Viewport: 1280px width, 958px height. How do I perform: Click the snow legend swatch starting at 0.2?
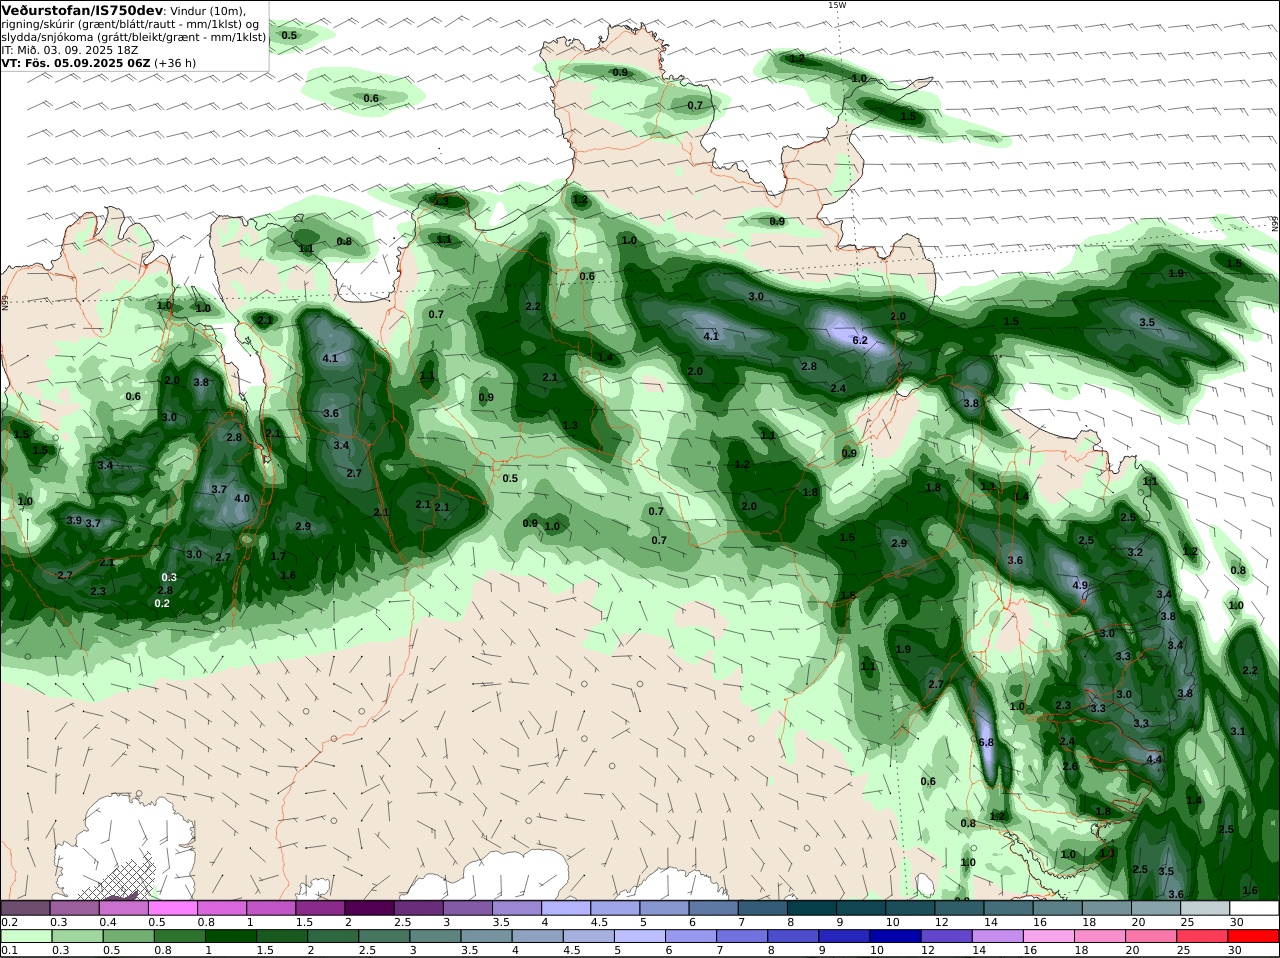pyautogui.click(x=25, y=908)
